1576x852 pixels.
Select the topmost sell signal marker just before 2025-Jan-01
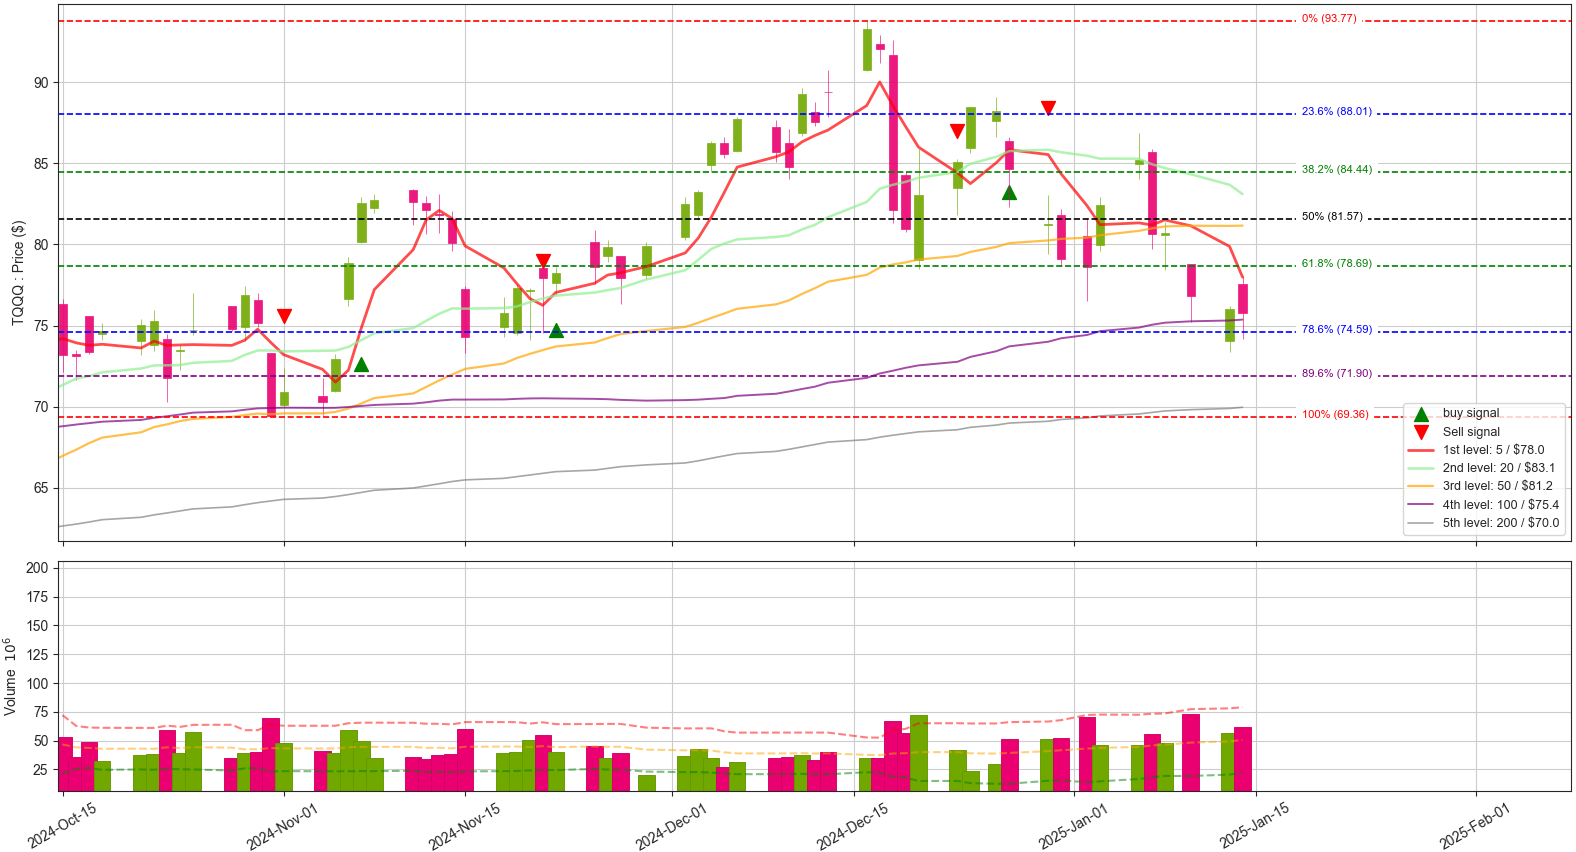[x=1048, y=107]
